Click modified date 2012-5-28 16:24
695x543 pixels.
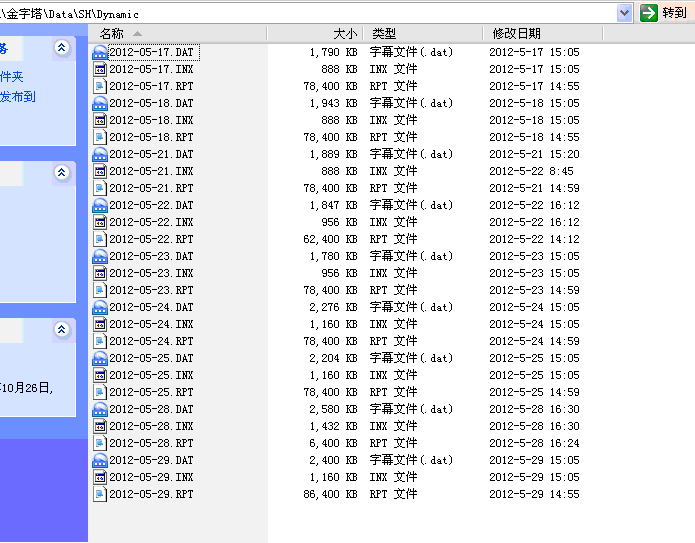(534, 443)
